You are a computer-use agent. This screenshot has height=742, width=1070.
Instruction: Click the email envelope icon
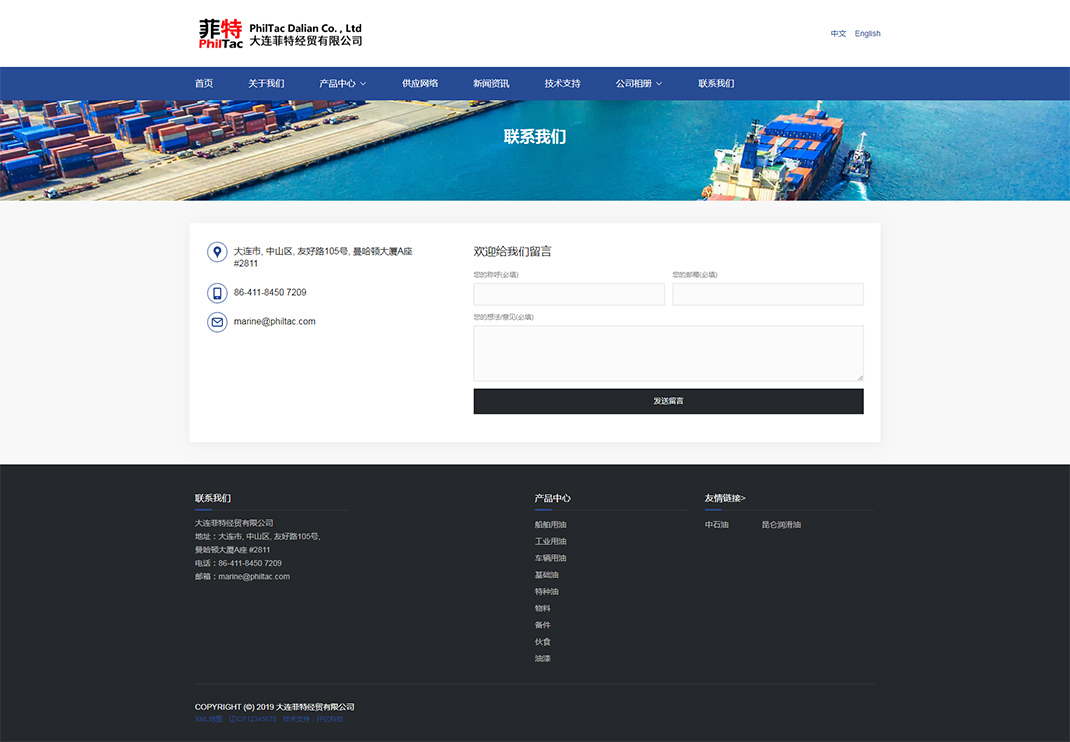click(217, 322)
